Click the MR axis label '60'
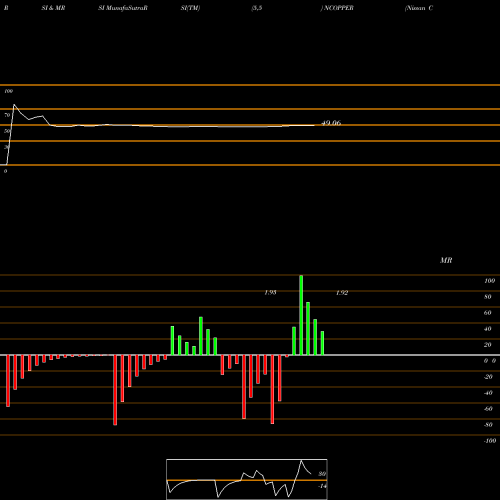The height and width of the screenshot is (500, 500). (x=488, y=313)
